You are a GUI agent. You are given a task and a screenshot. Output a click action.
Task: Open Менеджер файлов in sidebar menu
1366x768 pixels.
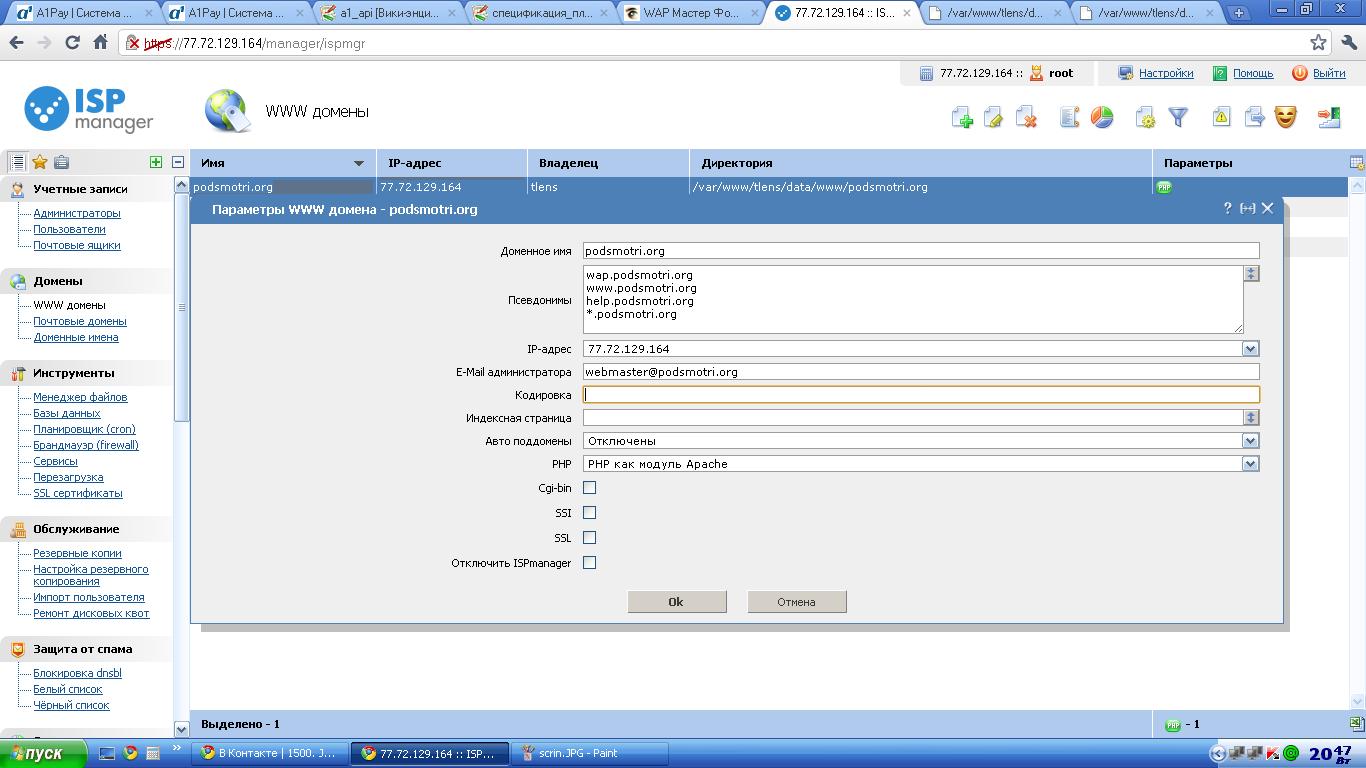[x=80, y=397]
